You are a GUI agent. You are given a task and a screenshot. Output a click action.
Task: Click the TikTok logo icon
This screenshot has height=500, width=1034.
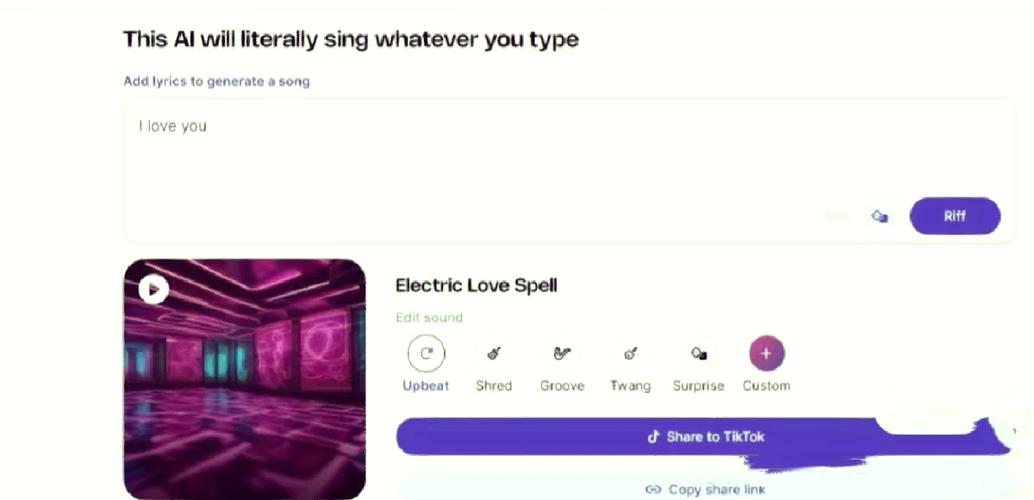pyautogui.click(x=654, y=437)
